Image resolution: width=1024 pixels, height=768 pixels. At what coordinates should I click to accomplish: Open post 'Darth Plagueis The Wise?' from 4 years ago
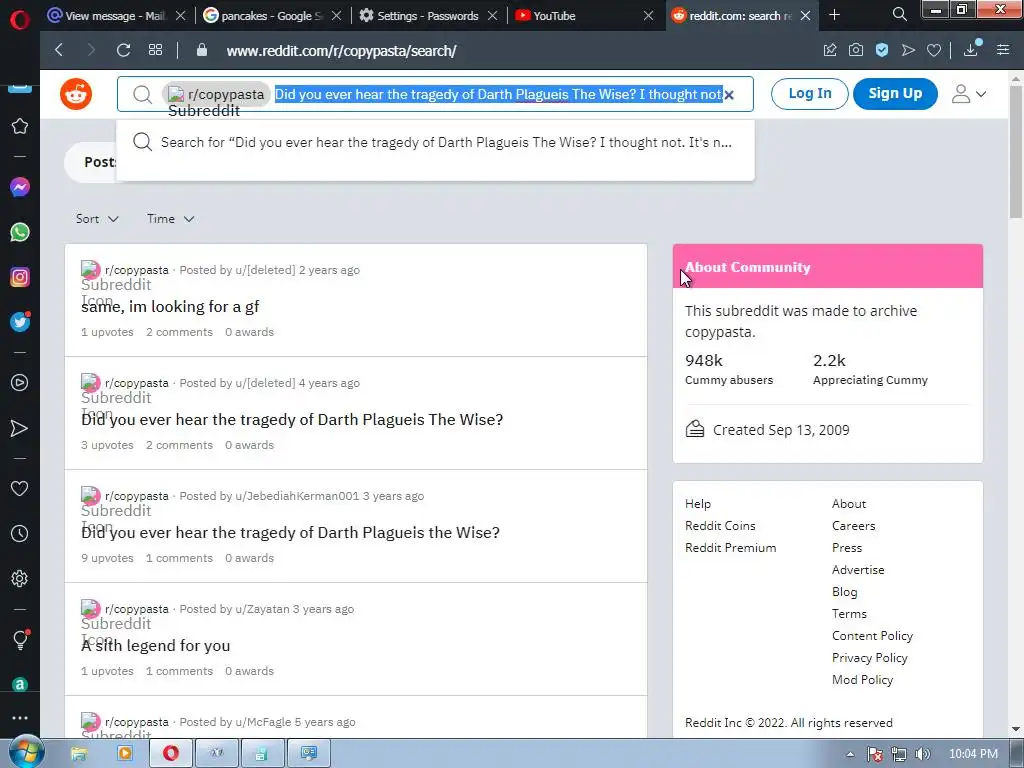pos(292,419)
